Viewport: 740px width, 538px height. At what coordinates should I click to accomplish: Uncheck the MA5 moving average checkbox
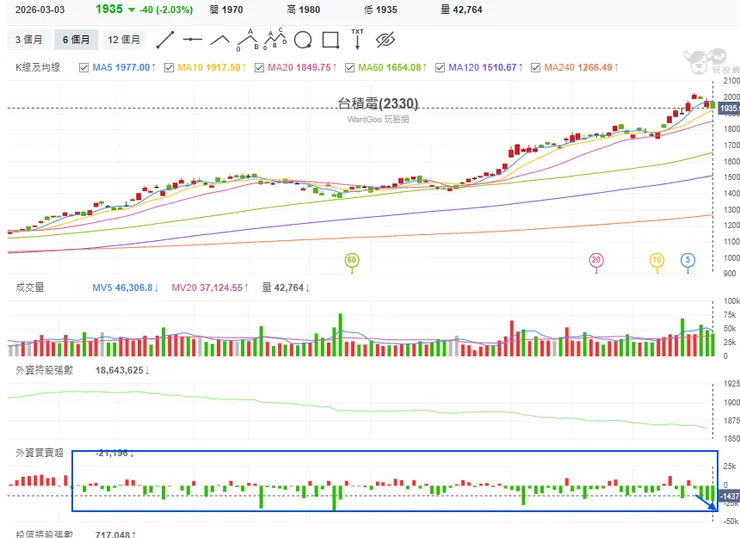coord(84,67)
